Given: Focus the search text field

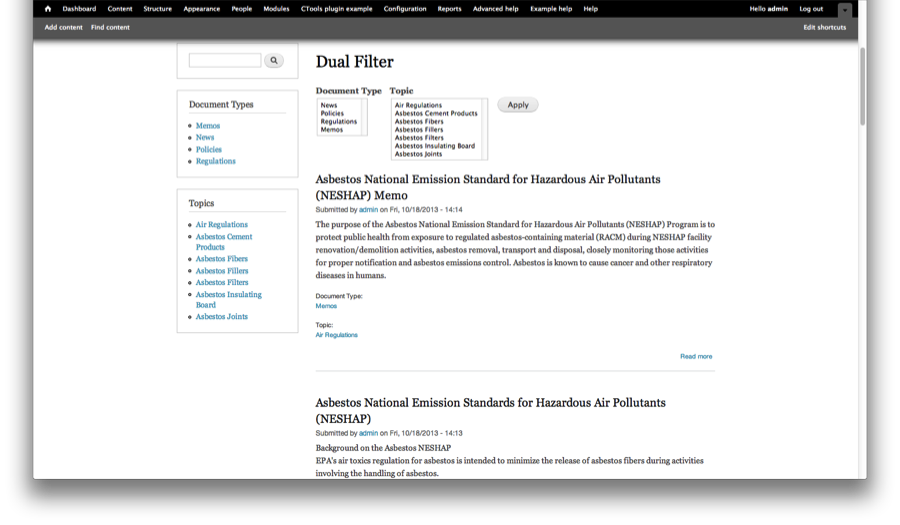Looking at the screenshot, I should pyautogui.click(x=225, y=60).
